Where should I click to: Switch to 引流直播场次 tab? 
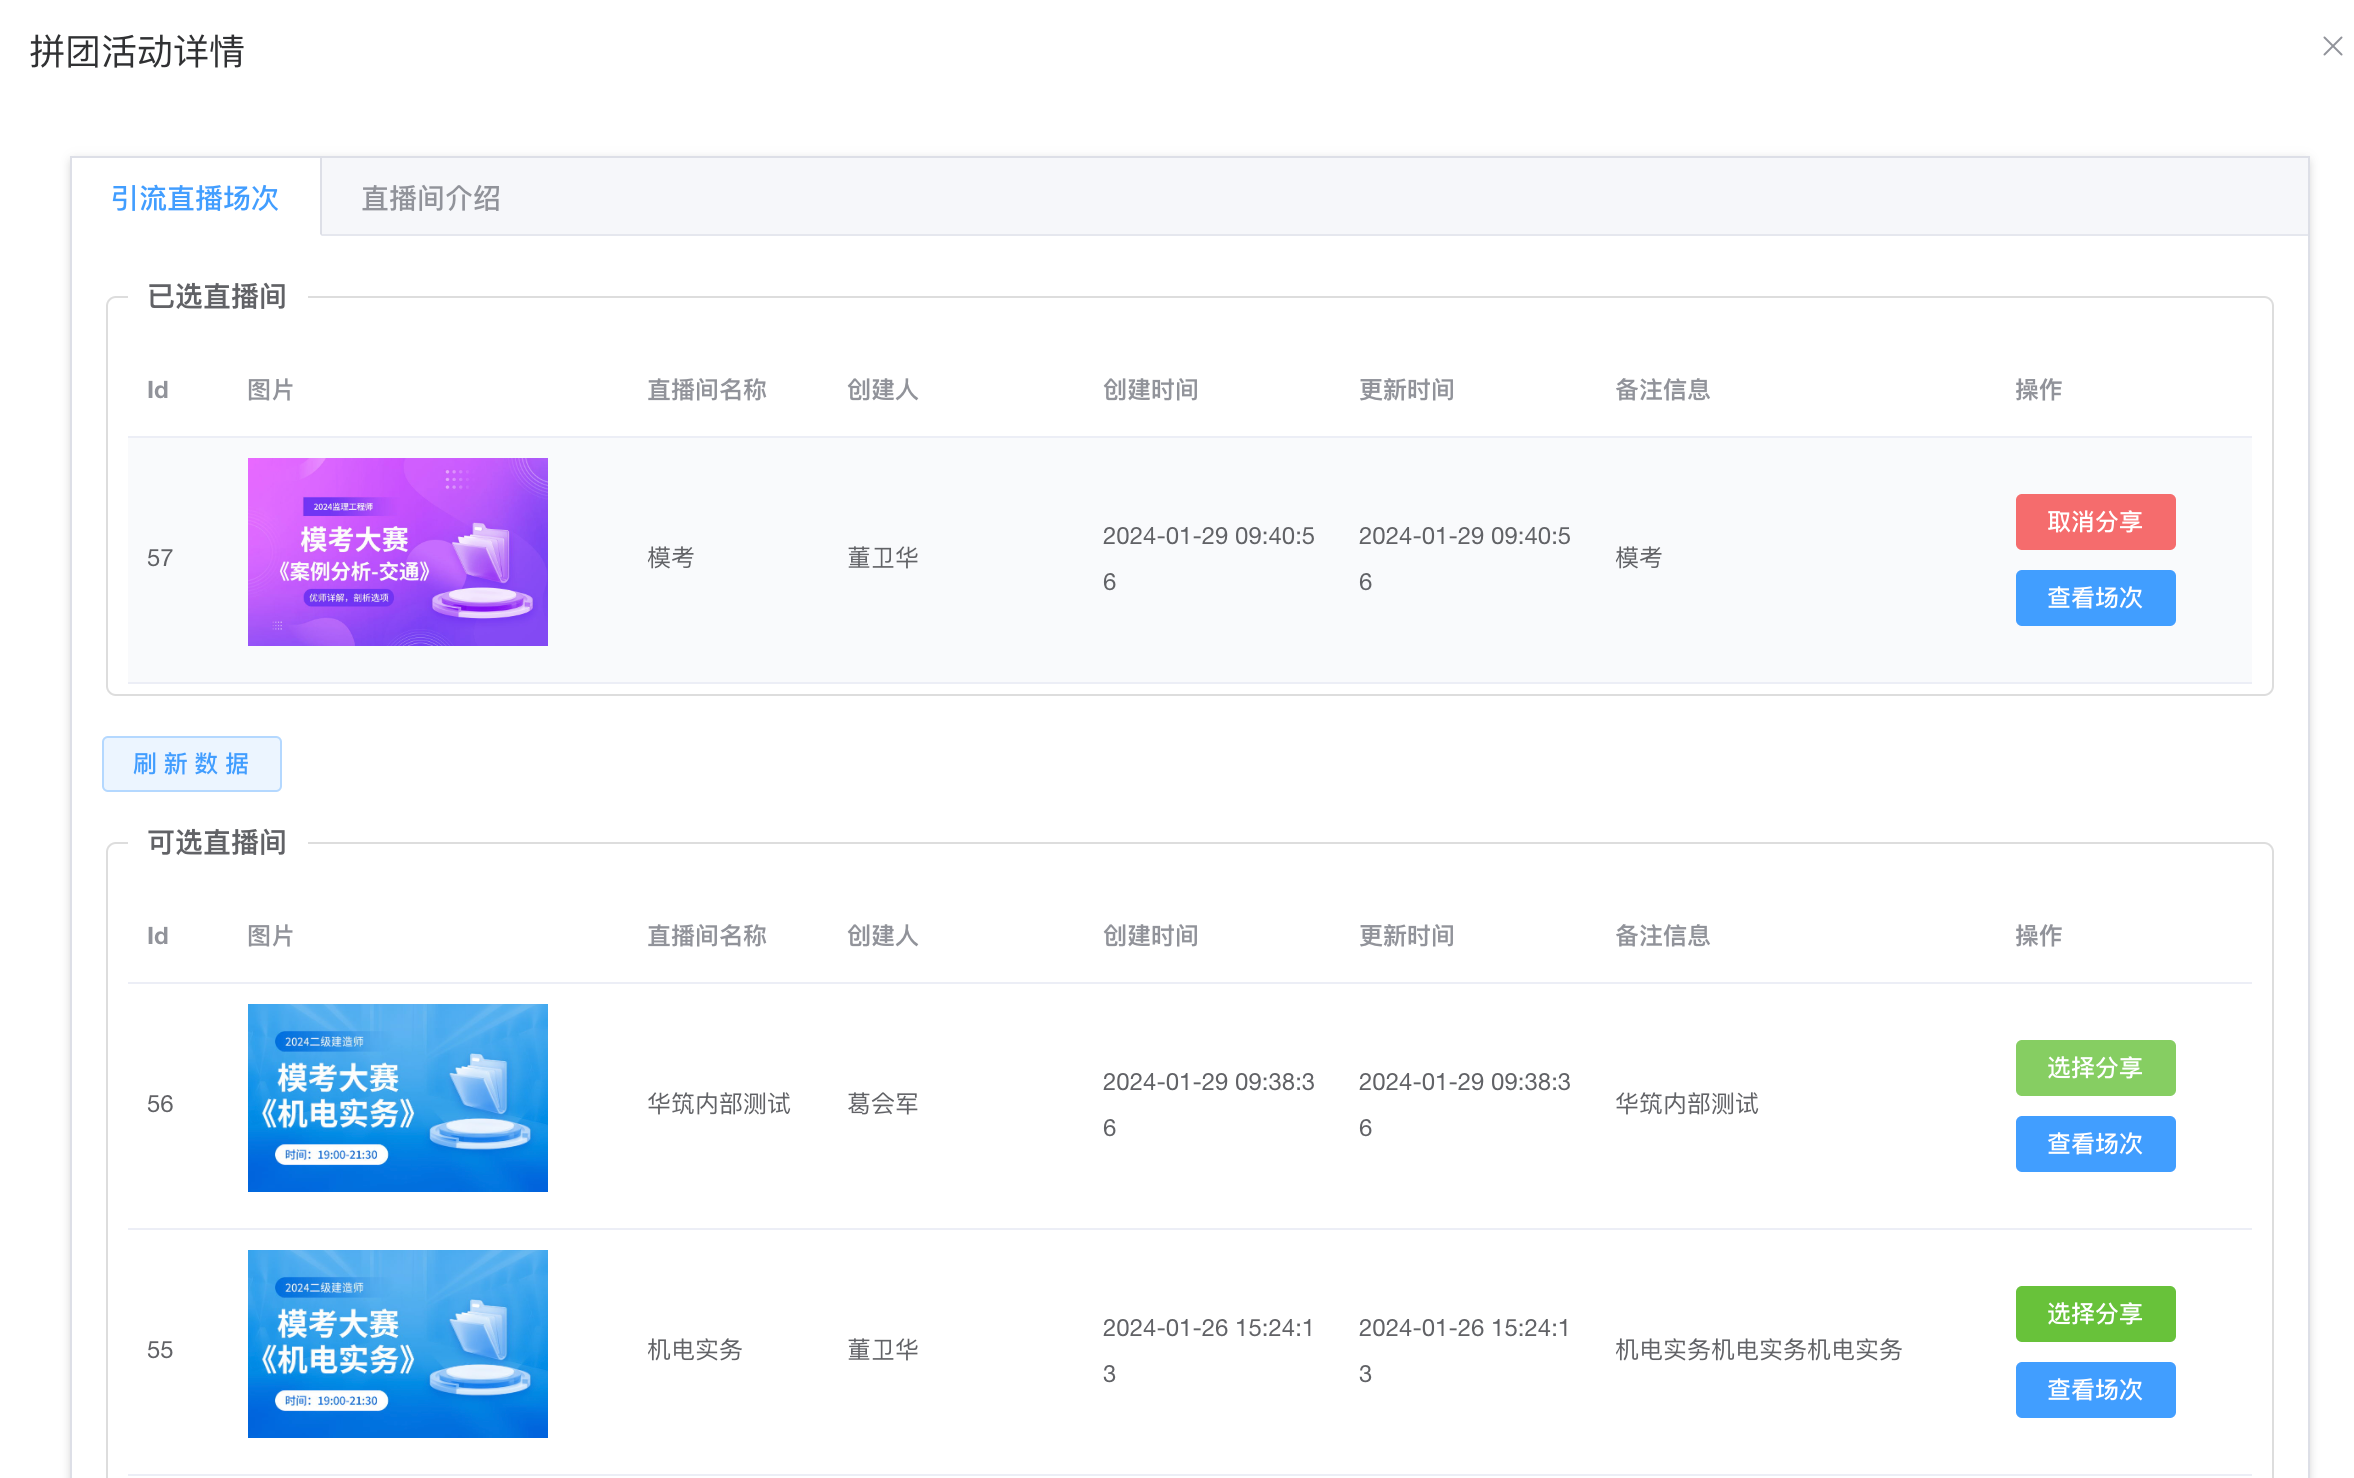[x=195, y=198]
